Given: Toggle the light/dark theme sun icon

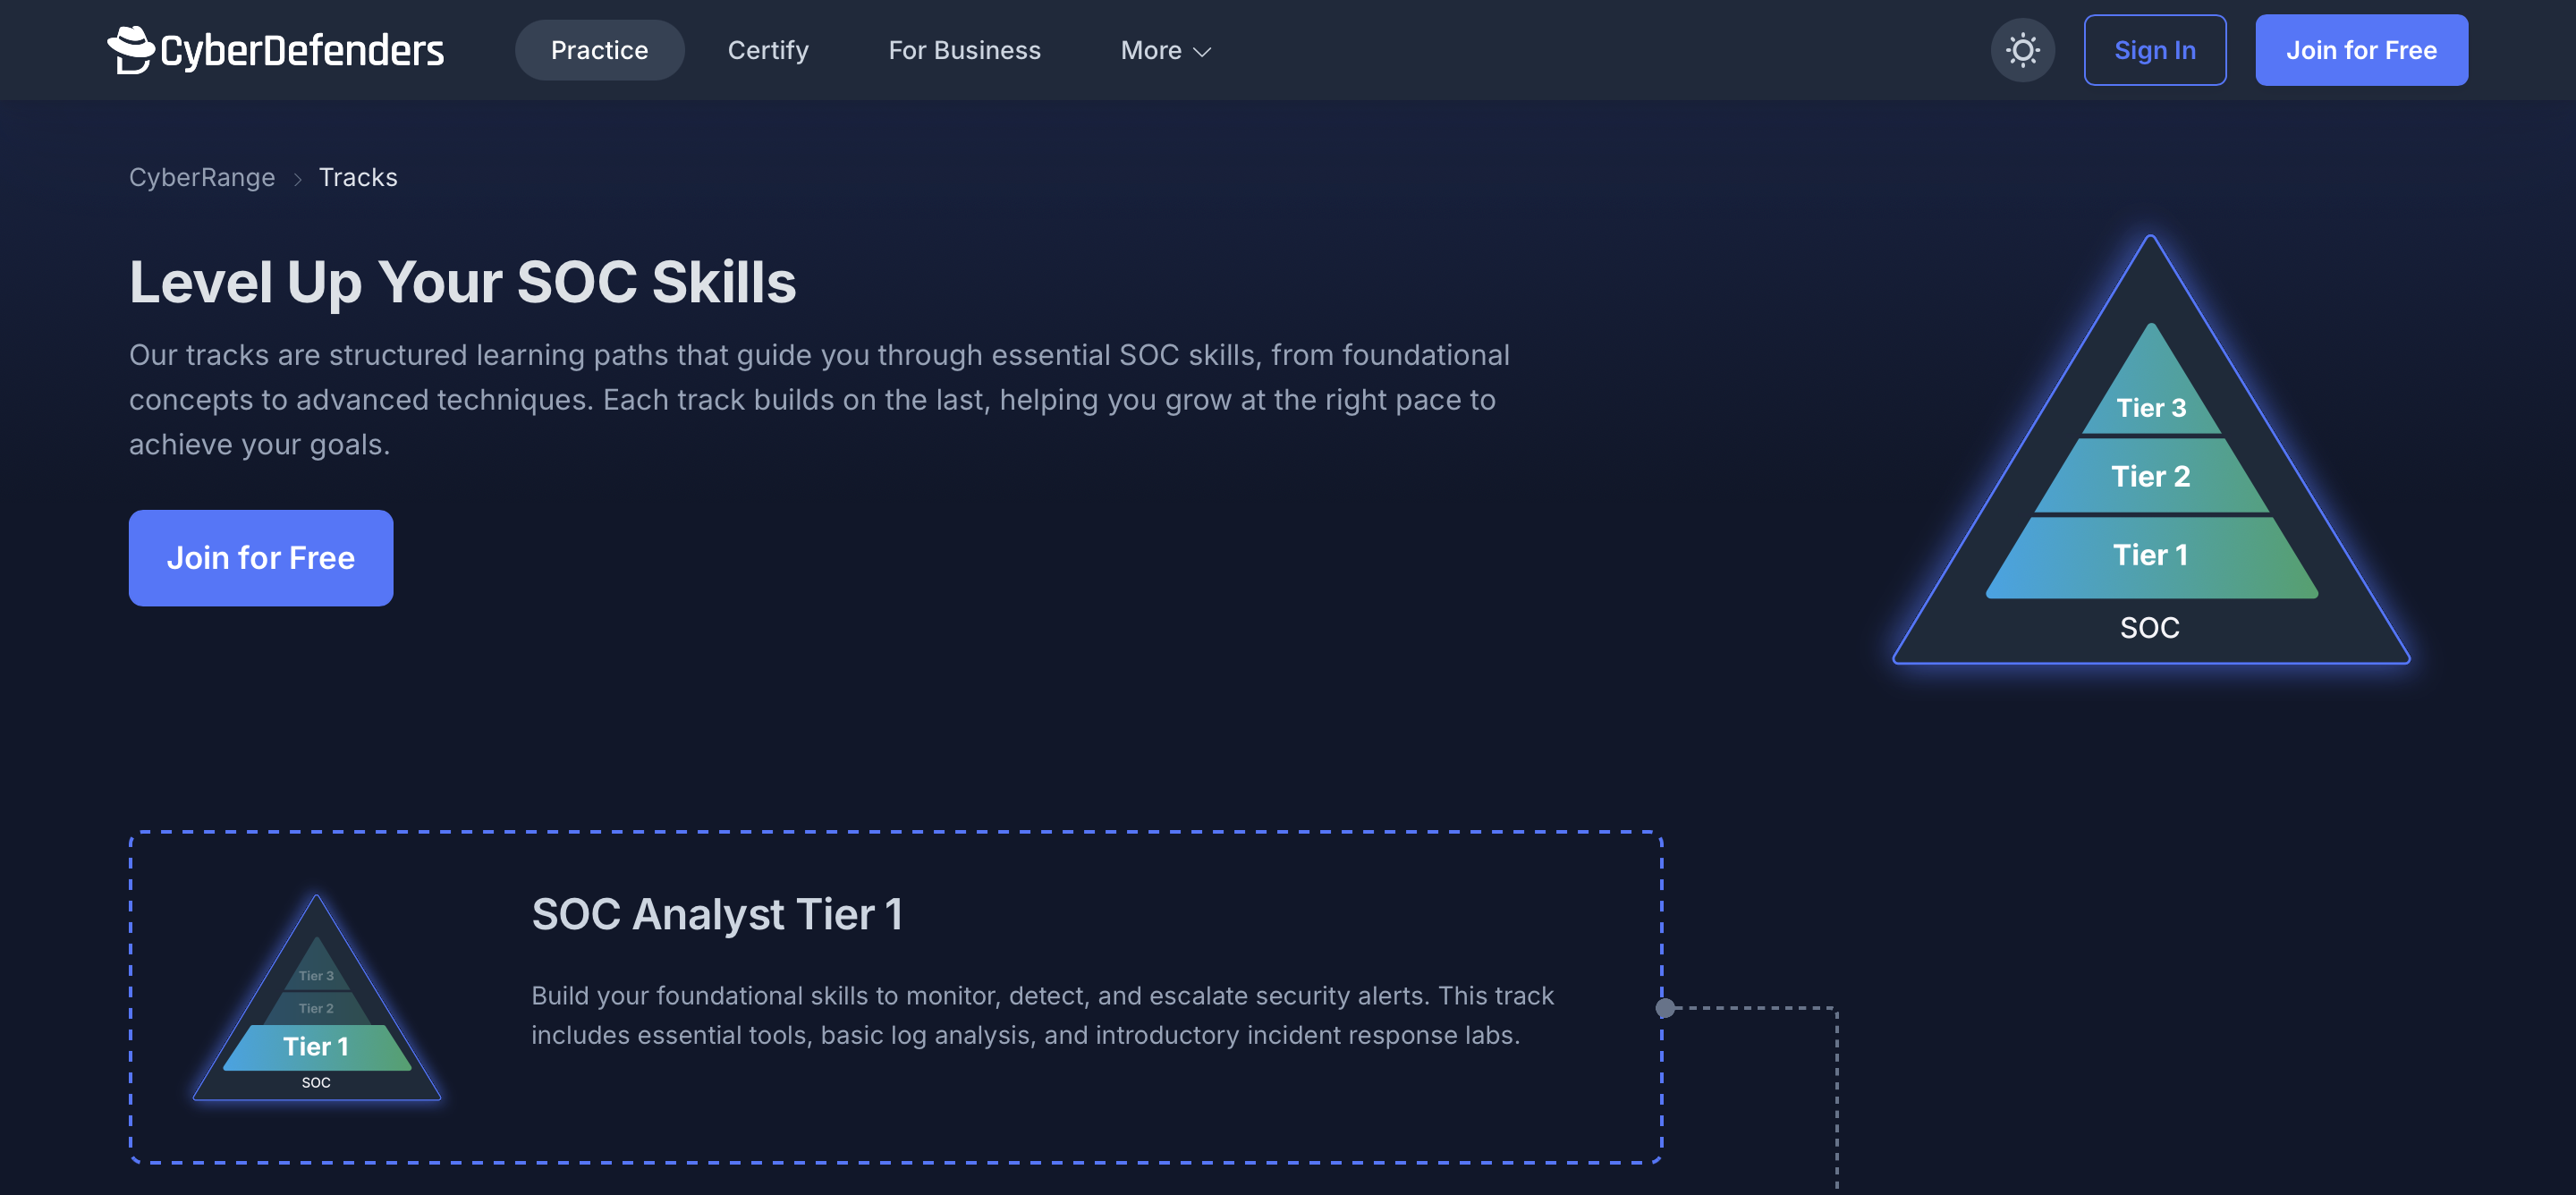Looking at the screenshot, I should pos(2022,50).
